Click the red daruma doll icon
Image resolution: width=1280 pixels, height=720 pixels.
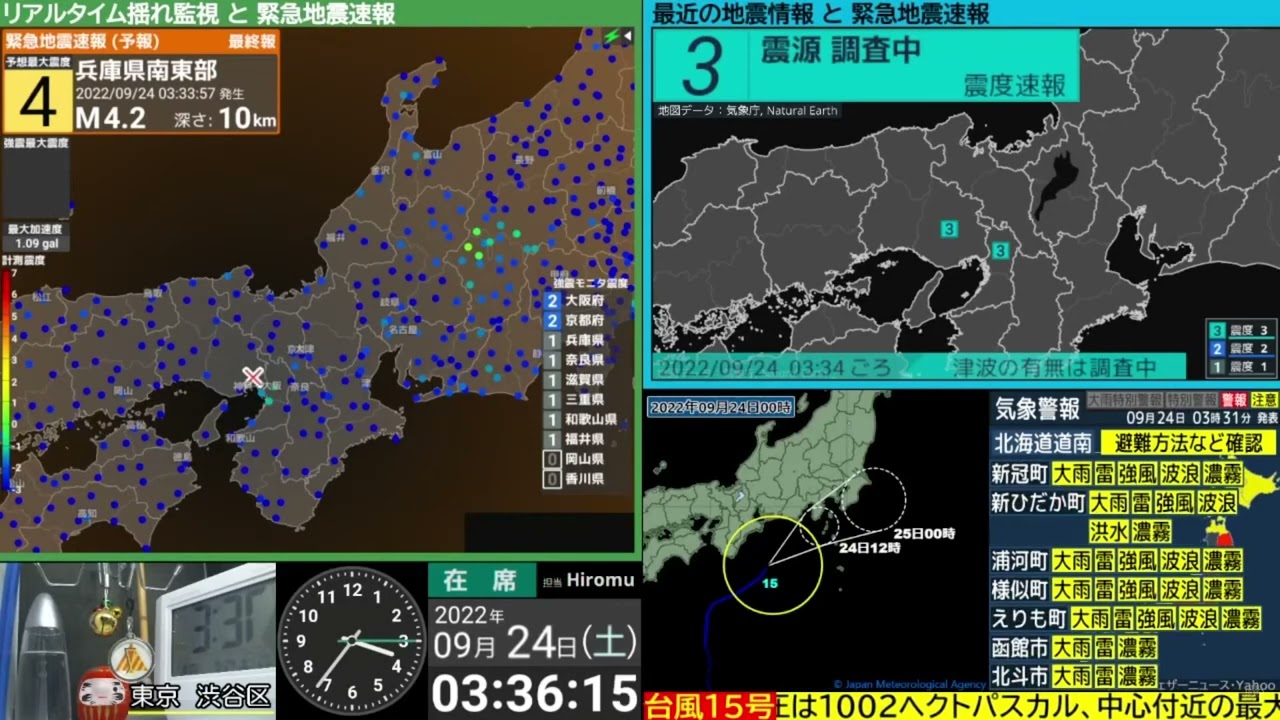click(x=103, y=692)
